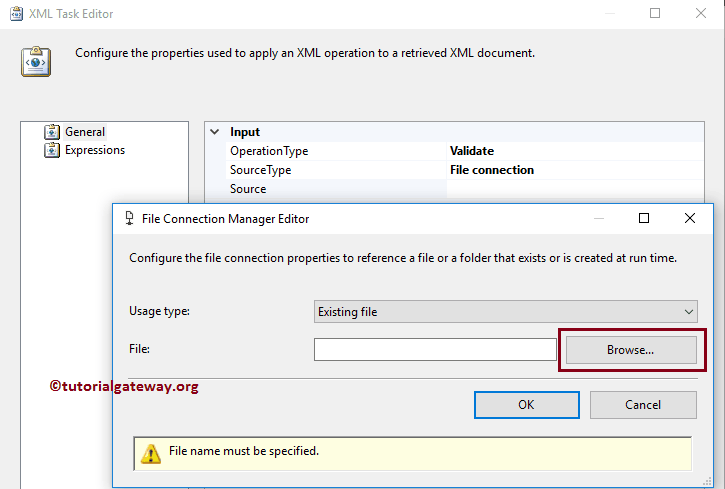Focus the File path input field
The image size is (725, 489).
(x=435, y=349)
